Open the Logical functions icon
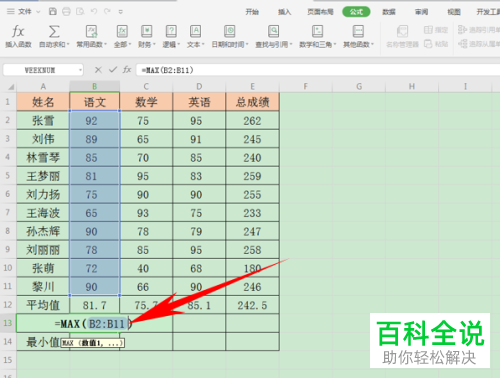 pyautogui.click(x=171, y=32)
